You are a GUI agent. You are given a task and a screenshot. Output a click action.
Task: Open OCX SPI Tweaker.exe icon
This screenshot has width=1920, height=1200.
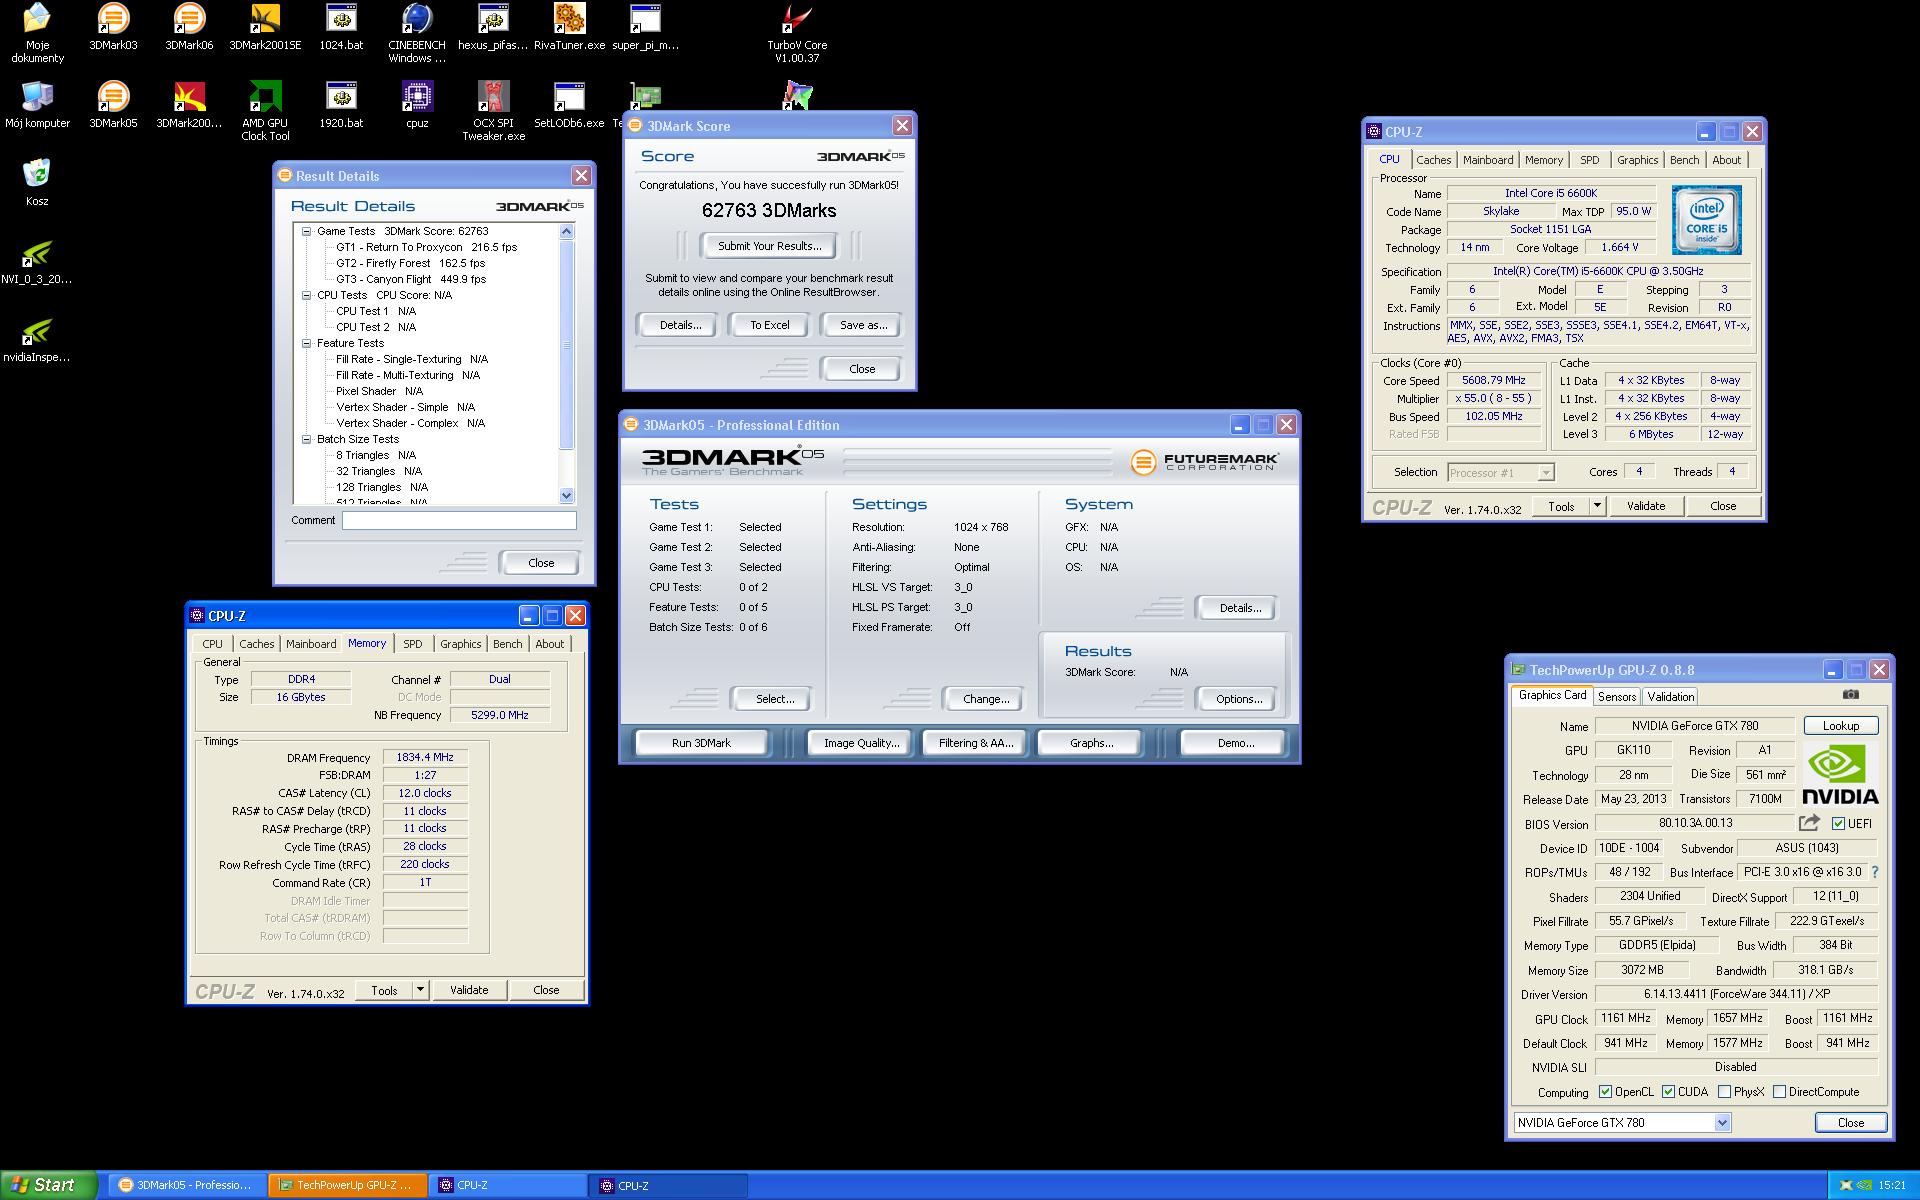(493, 111)
